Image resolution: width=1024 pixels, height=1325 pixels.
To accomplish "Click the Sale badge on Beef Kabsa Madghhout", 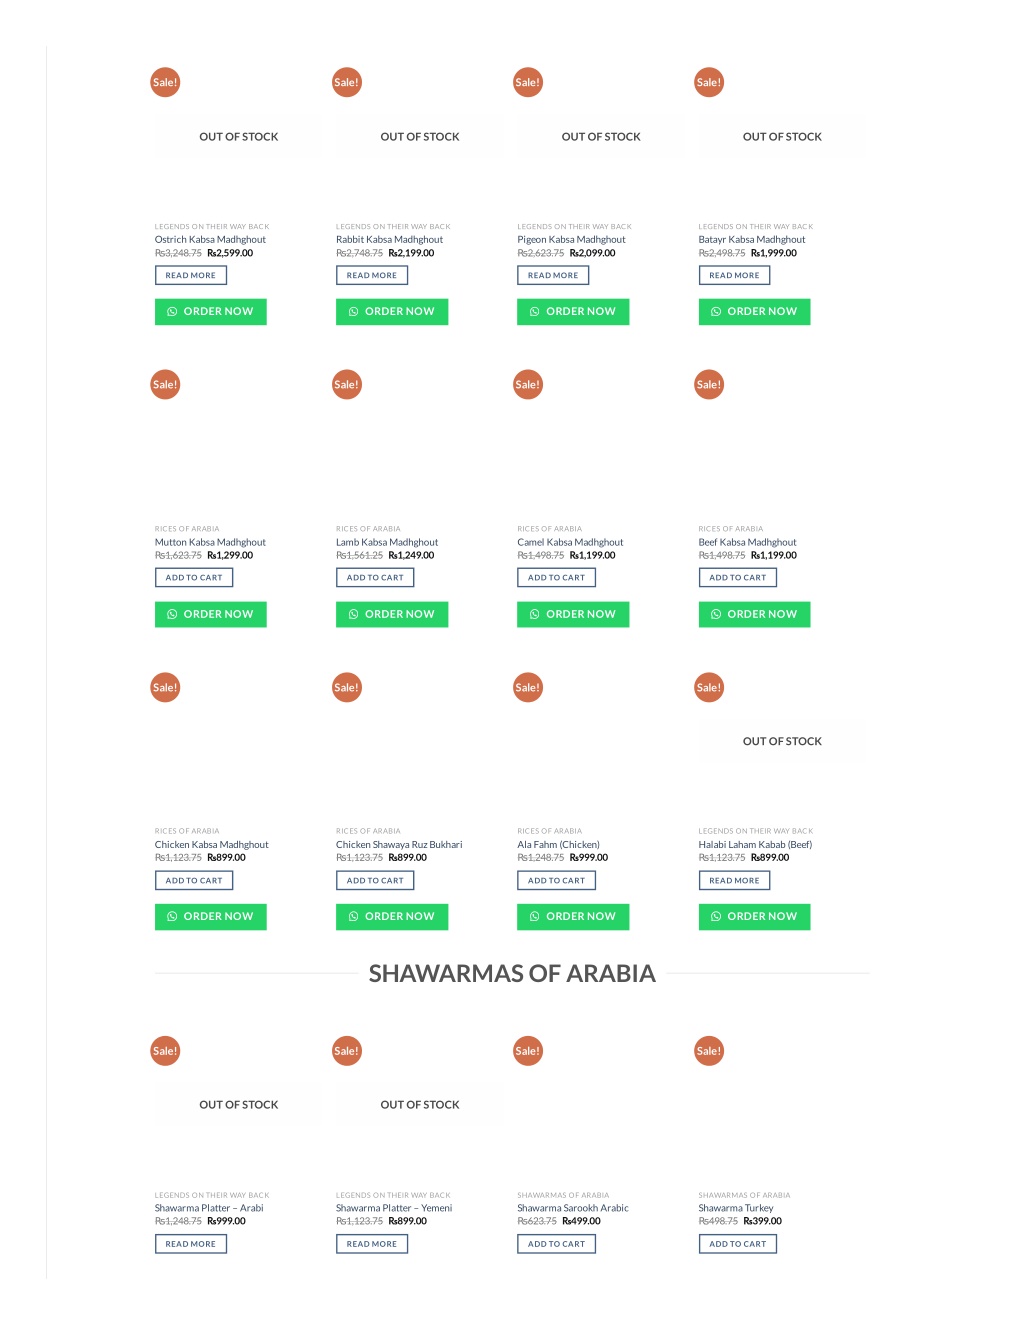I will coord(709,385).
